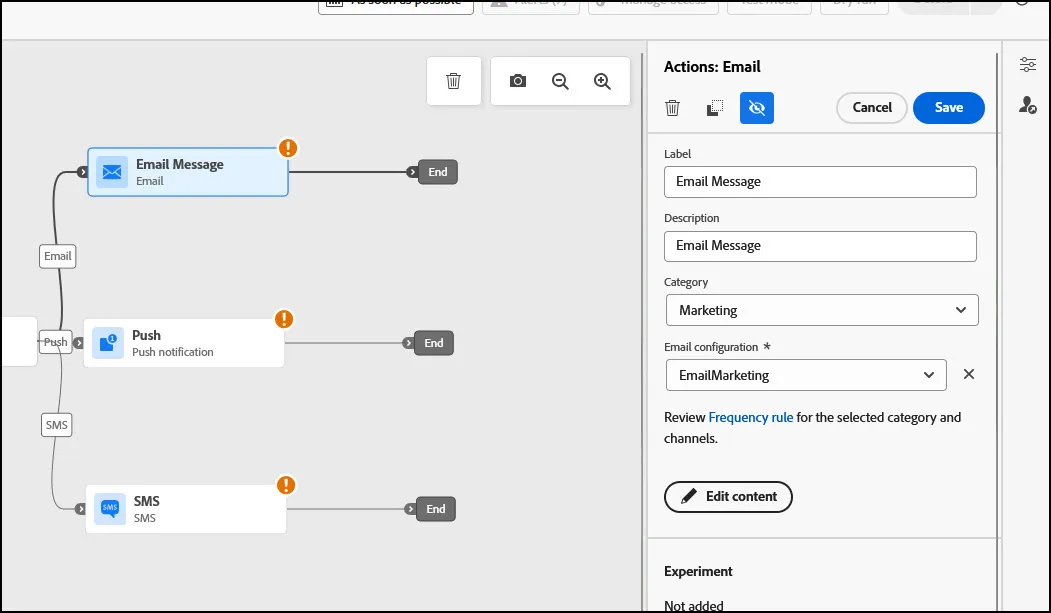This screenshot has height=613, width=1051.
Task: Cancel the Email action changes
Action: pos(872,108)
